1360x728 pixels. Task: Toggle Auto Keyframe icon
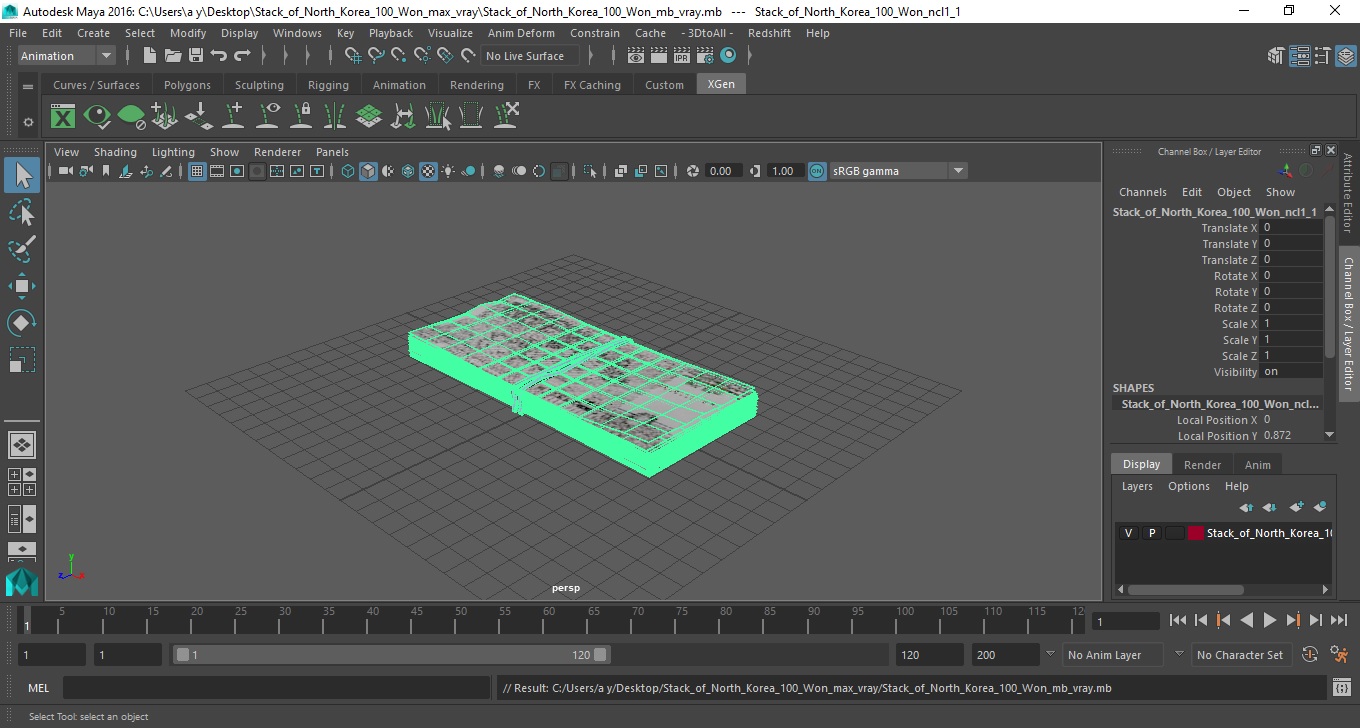pyautogui.click(x=1310, y=655)
